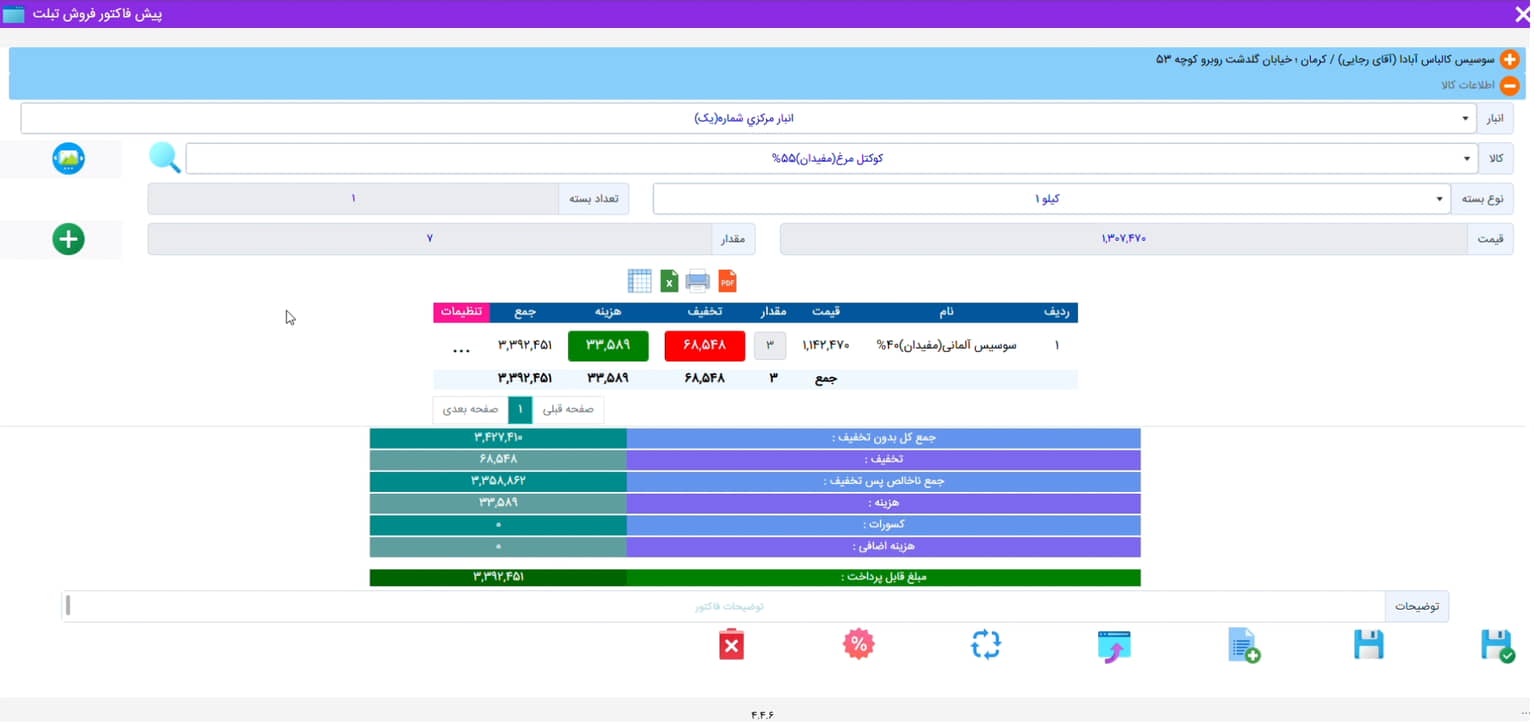Click the printer icon above the table
This screenshot has height=724, width=1534.
[x=697, y=281]
